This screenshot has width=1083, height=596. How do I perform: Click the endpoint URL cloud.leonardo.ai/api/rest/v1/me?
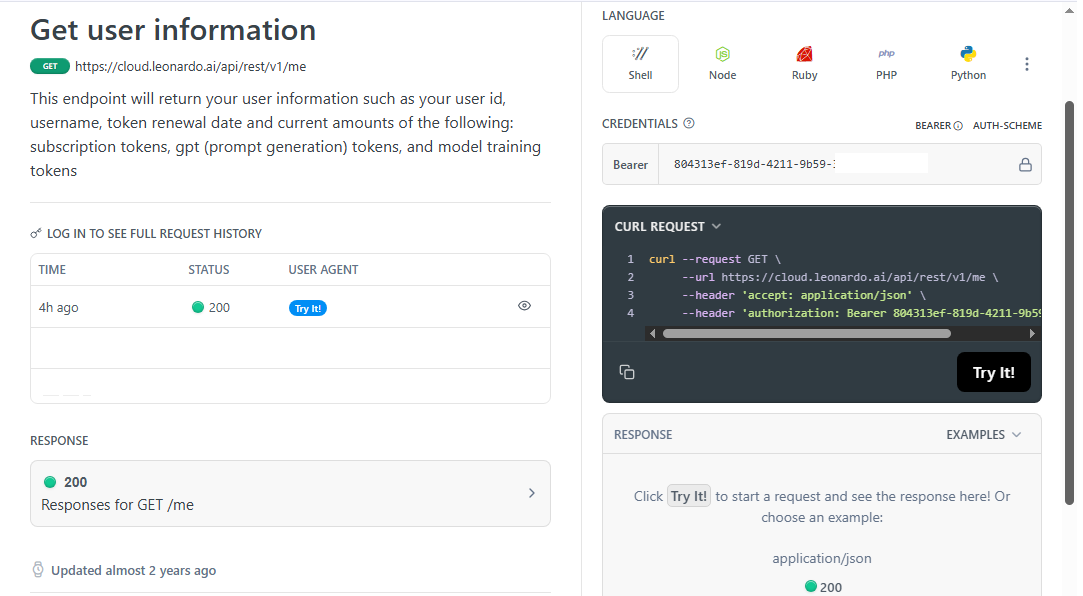click(x=191, y=66)
